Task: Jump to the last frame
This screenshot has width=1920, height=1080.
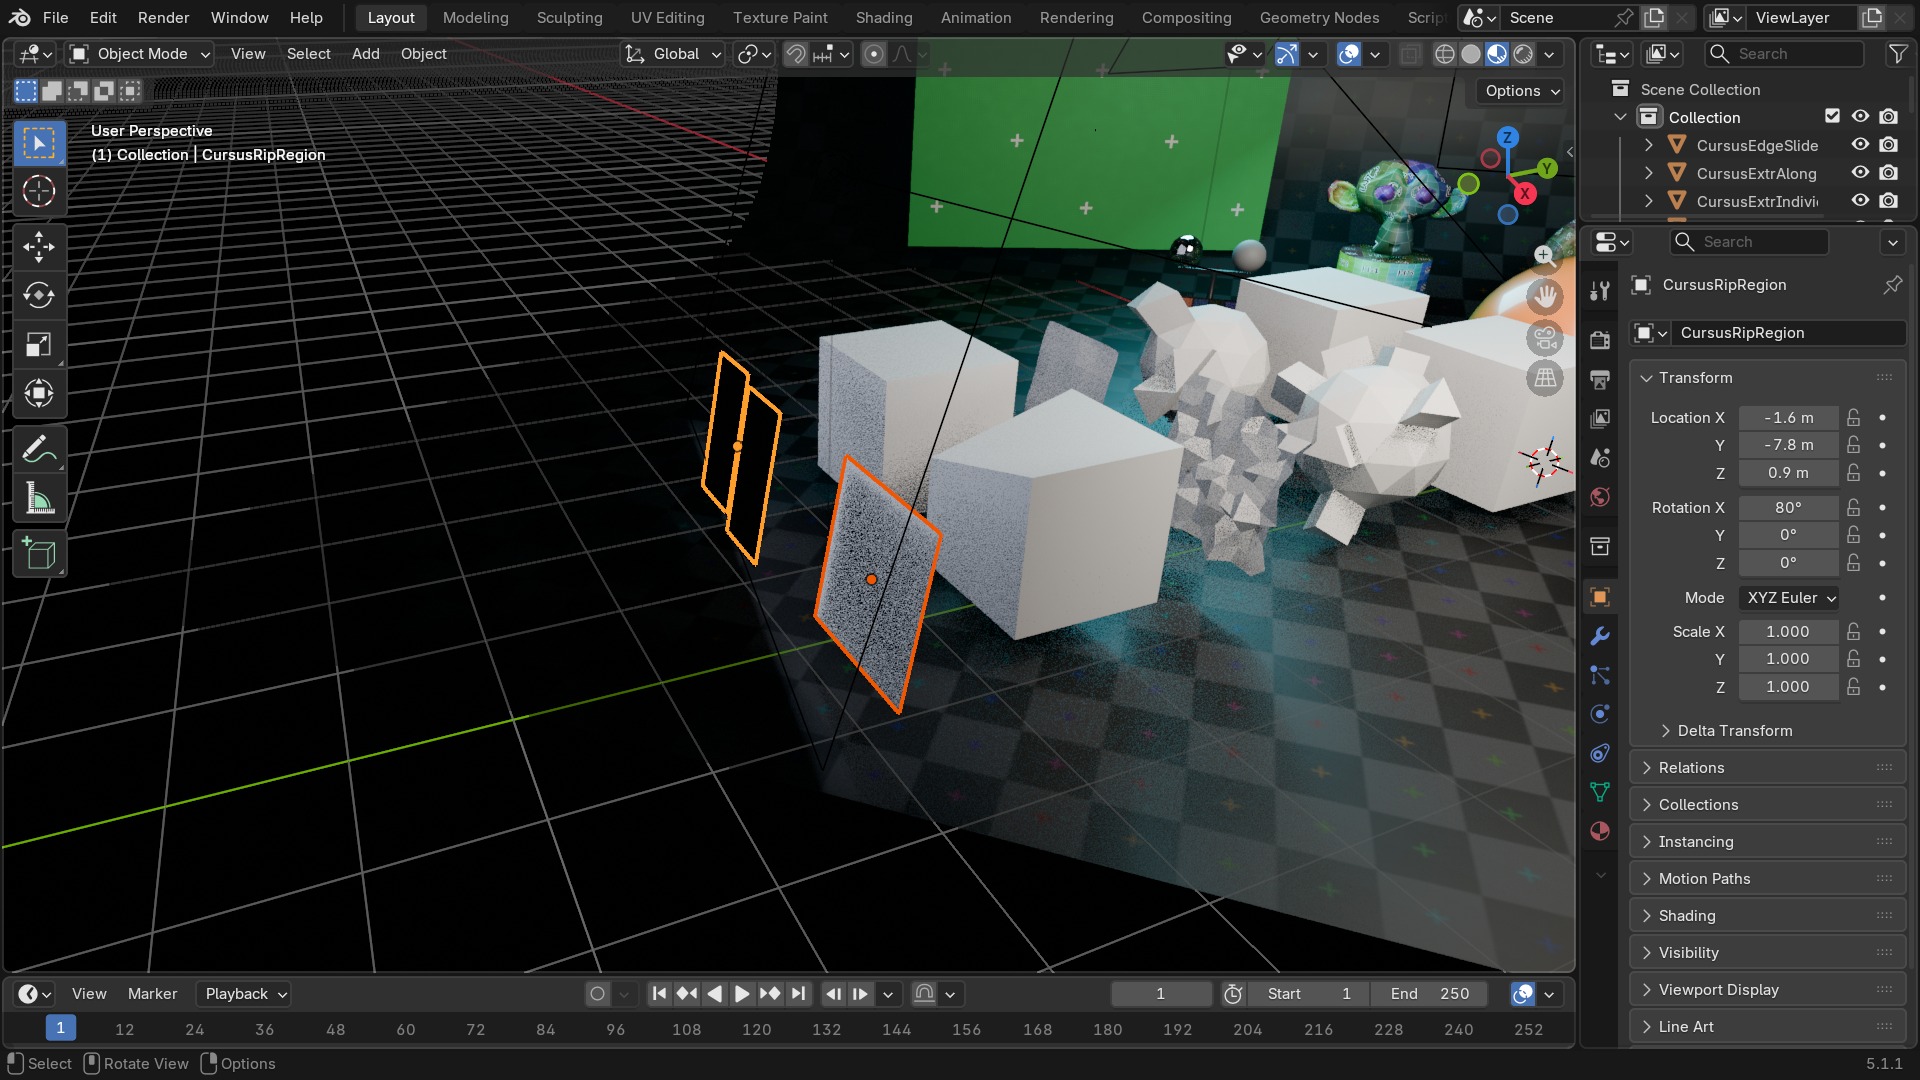Action: click(798, 994)
